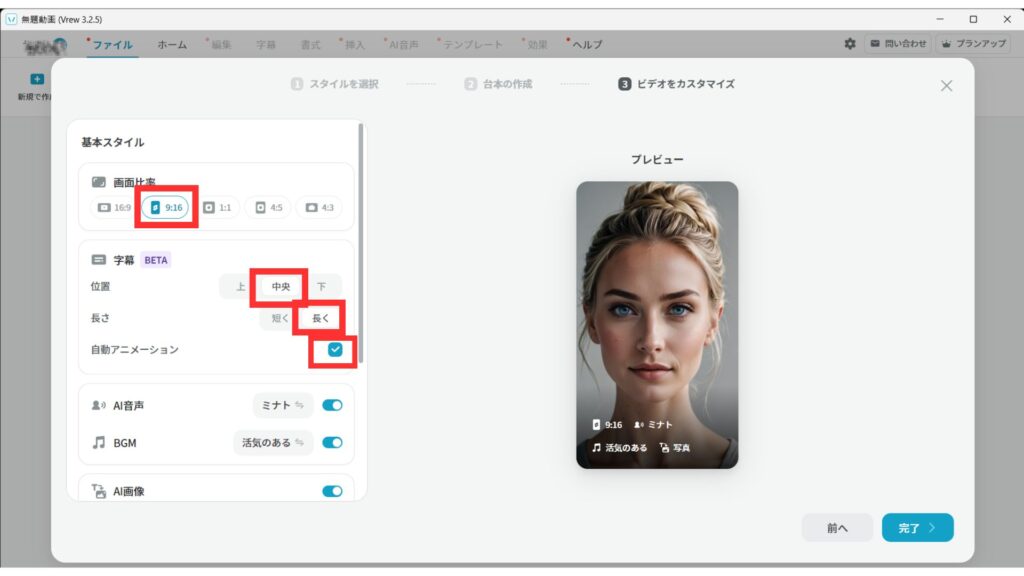Open the settings gear icon

(x=850, y=44)
